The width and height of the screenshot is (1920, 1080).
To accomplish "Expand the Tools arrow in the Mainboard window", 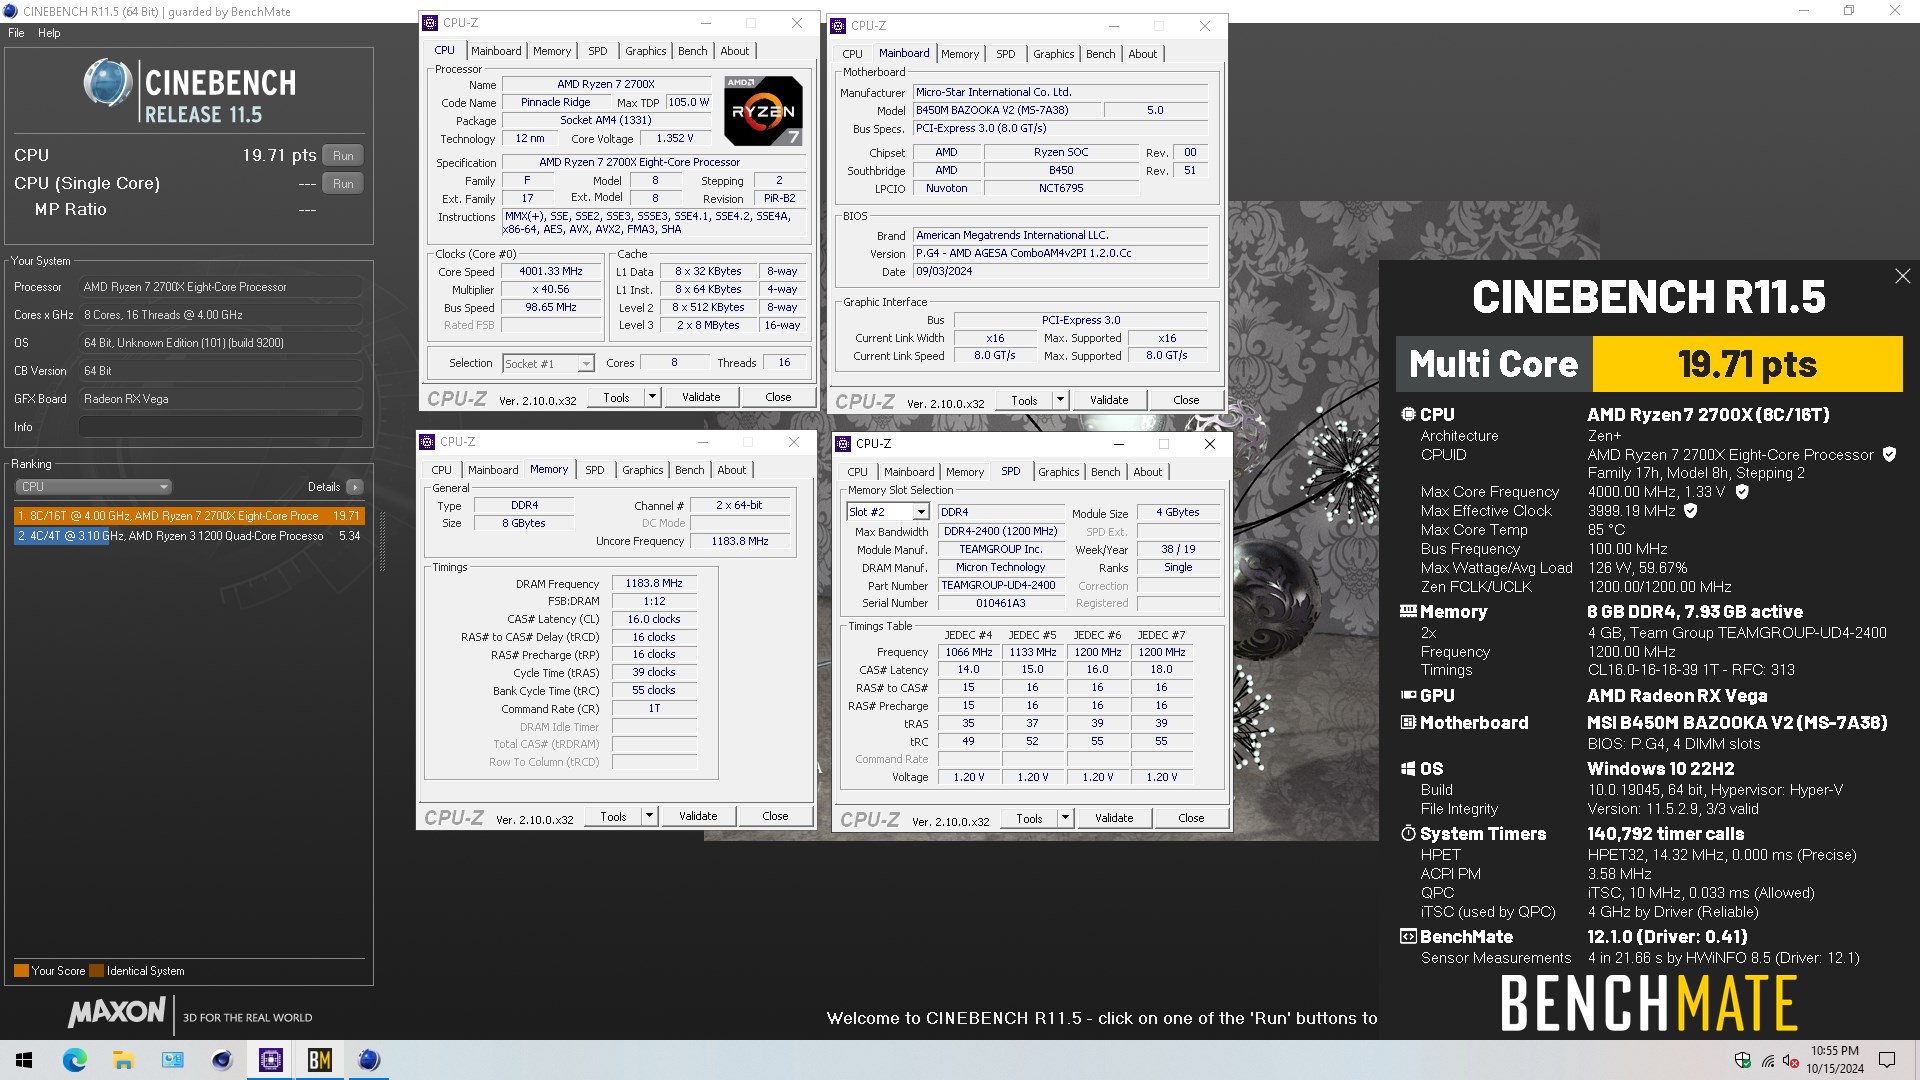I will pyautogui.click(x=1060, y=400).
